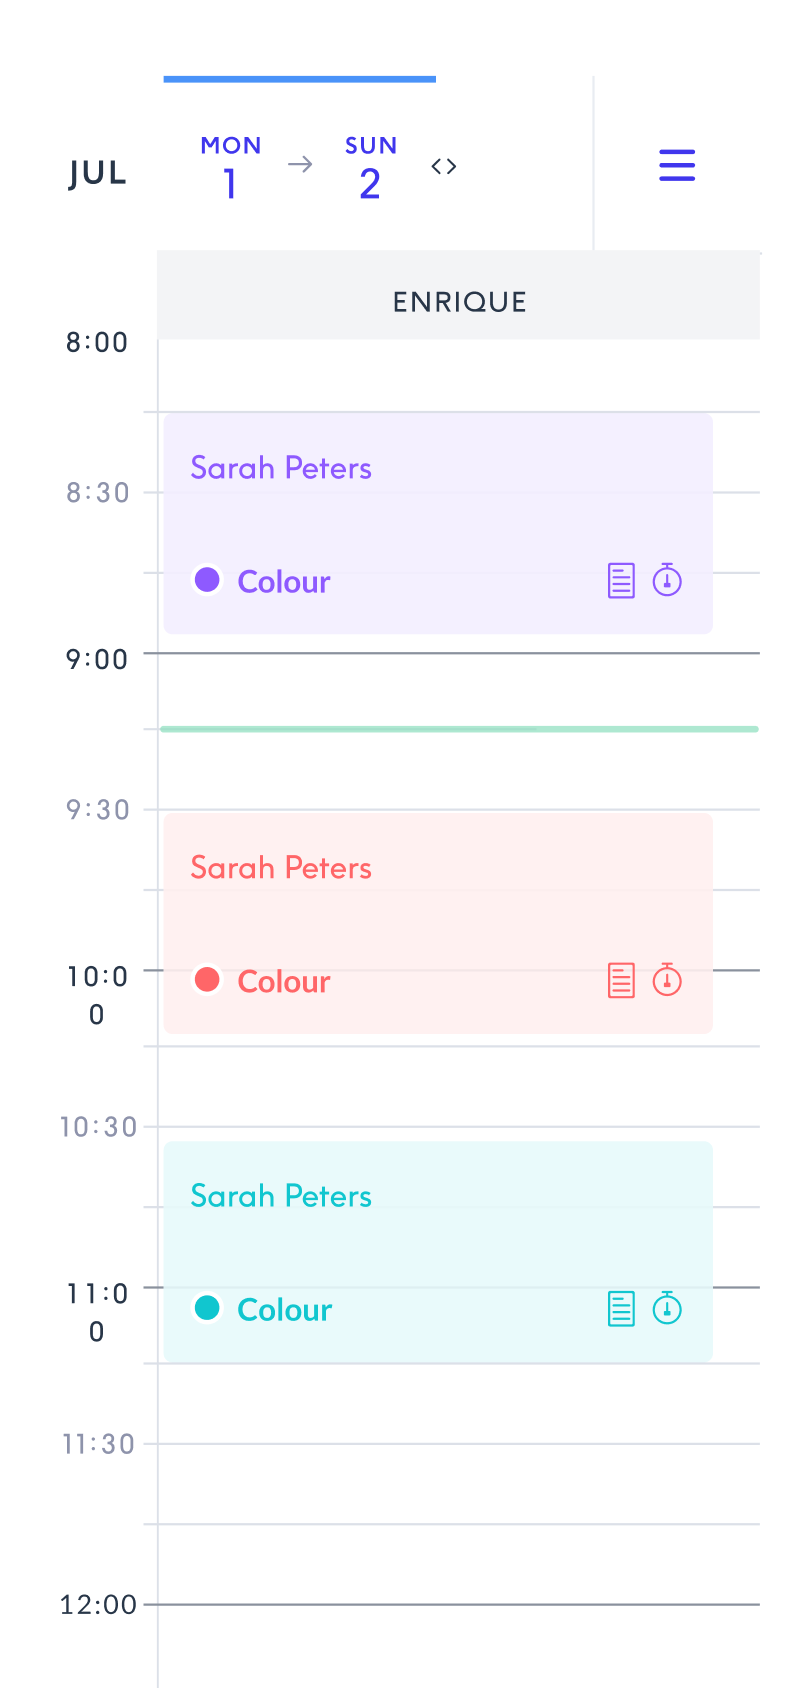Click the red Colour service dot

207,980
